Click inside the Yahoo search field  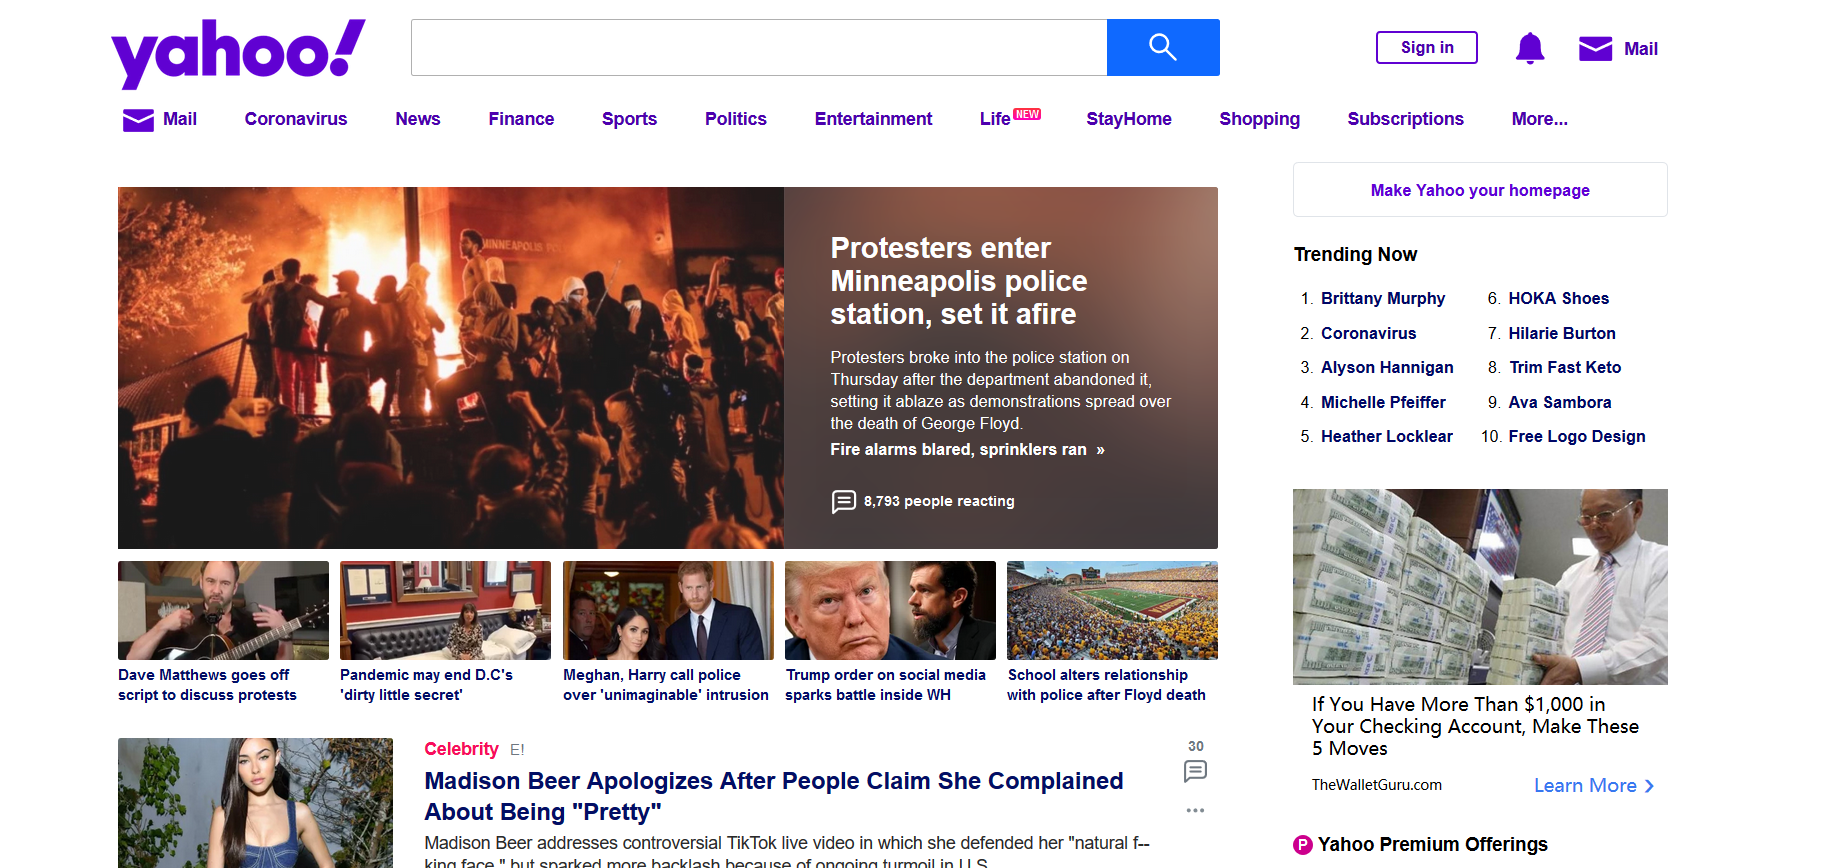coord(758,47)
